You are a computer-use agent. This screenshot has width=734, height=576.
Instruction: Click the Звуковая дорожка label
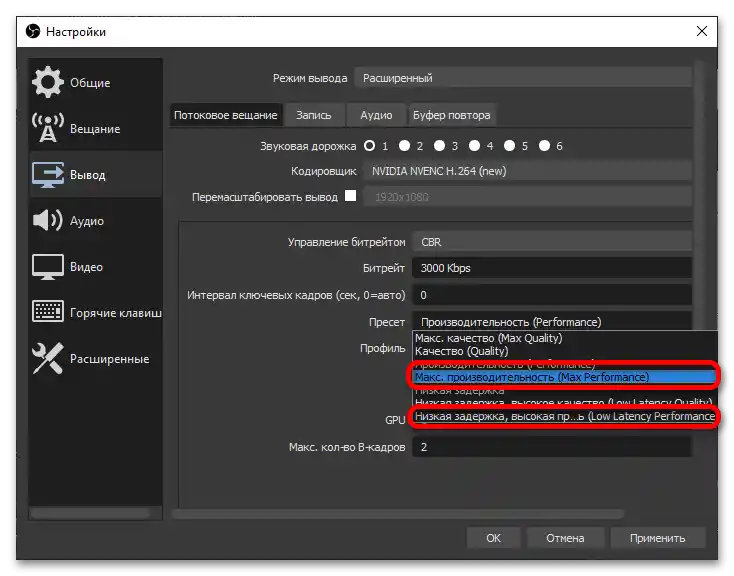click(x=308, y=146)
